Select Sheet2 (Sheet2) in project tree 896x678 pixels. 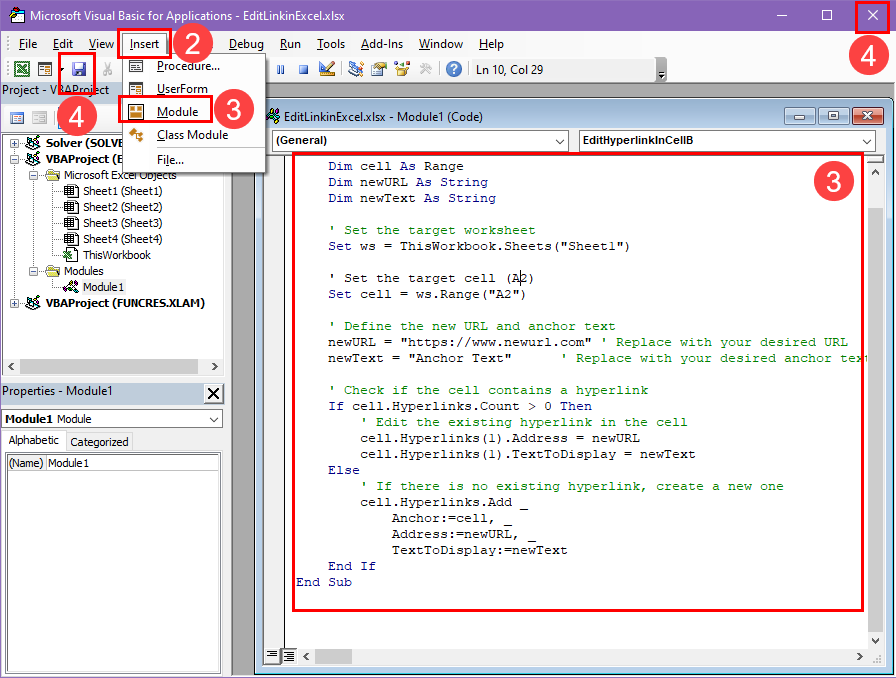click(122, 207)
